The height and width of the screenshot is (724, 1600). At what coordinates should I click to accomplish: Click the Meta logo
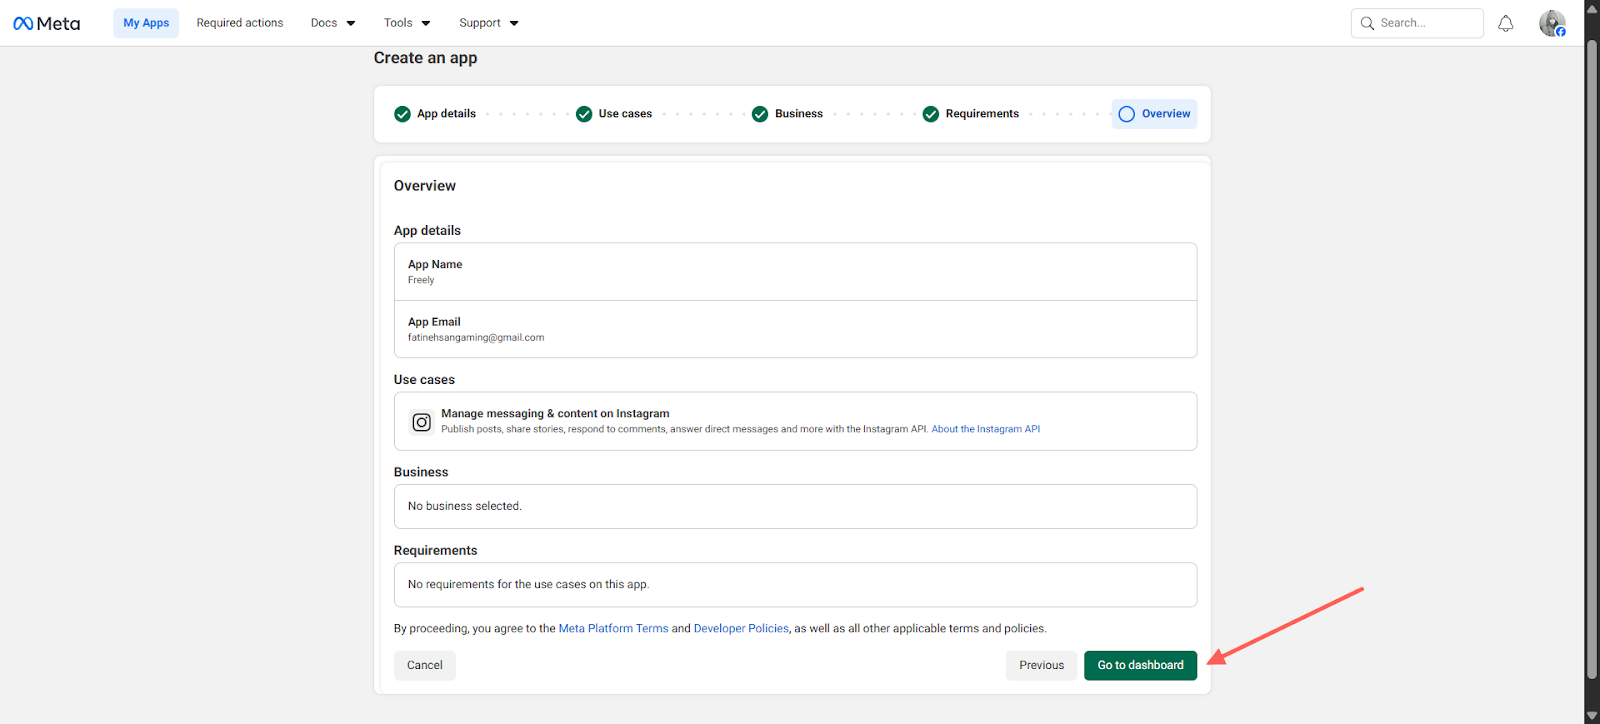[x=46, y=23]
